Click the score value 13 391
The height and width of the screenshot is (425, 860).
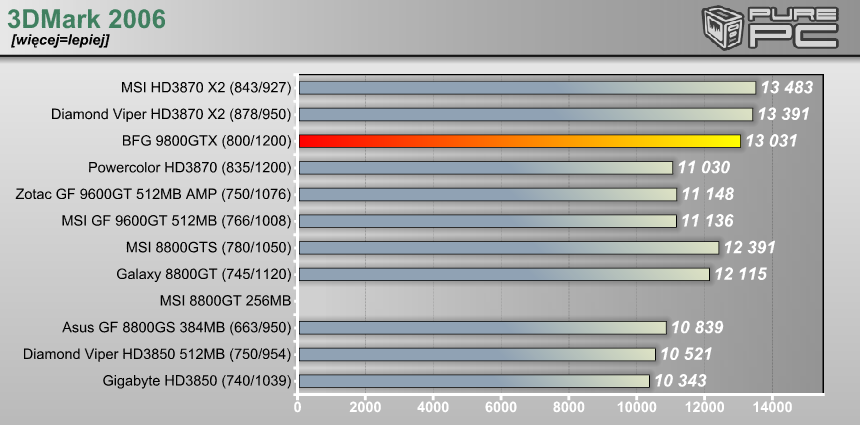[784, 114]
